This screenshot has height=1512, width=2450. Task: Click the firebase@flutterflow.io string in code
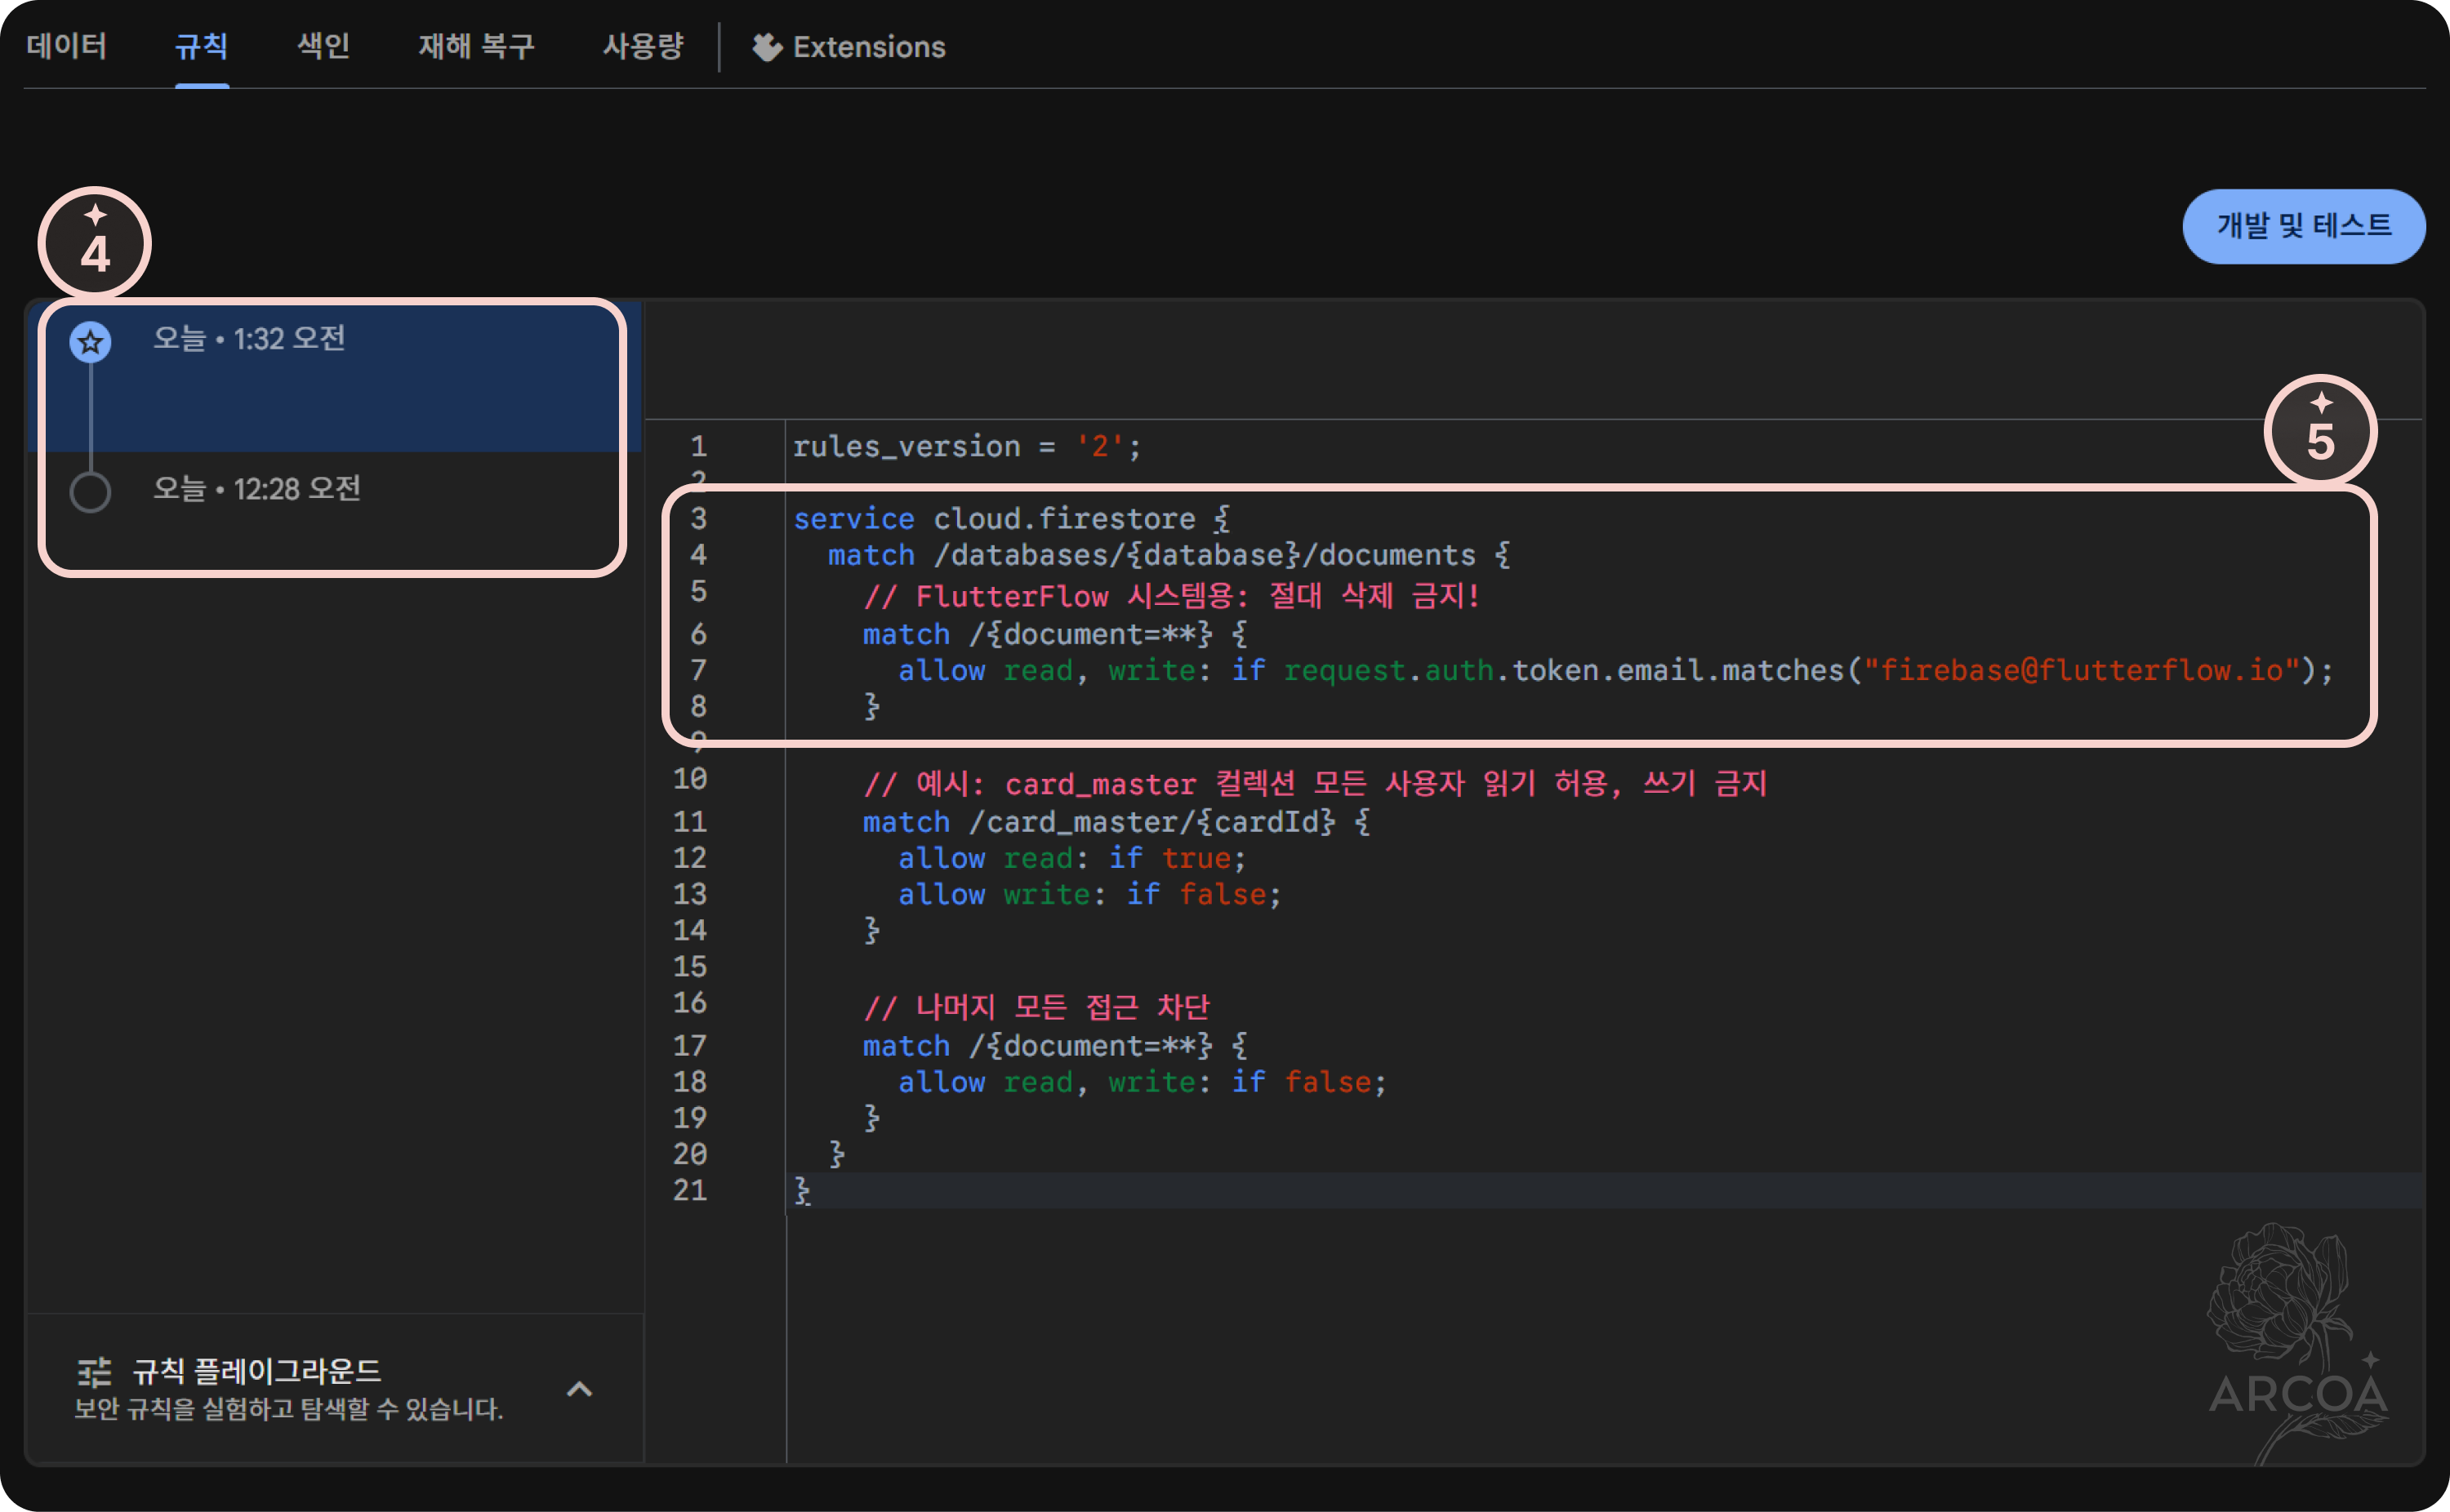click(x=2082, y=670)
